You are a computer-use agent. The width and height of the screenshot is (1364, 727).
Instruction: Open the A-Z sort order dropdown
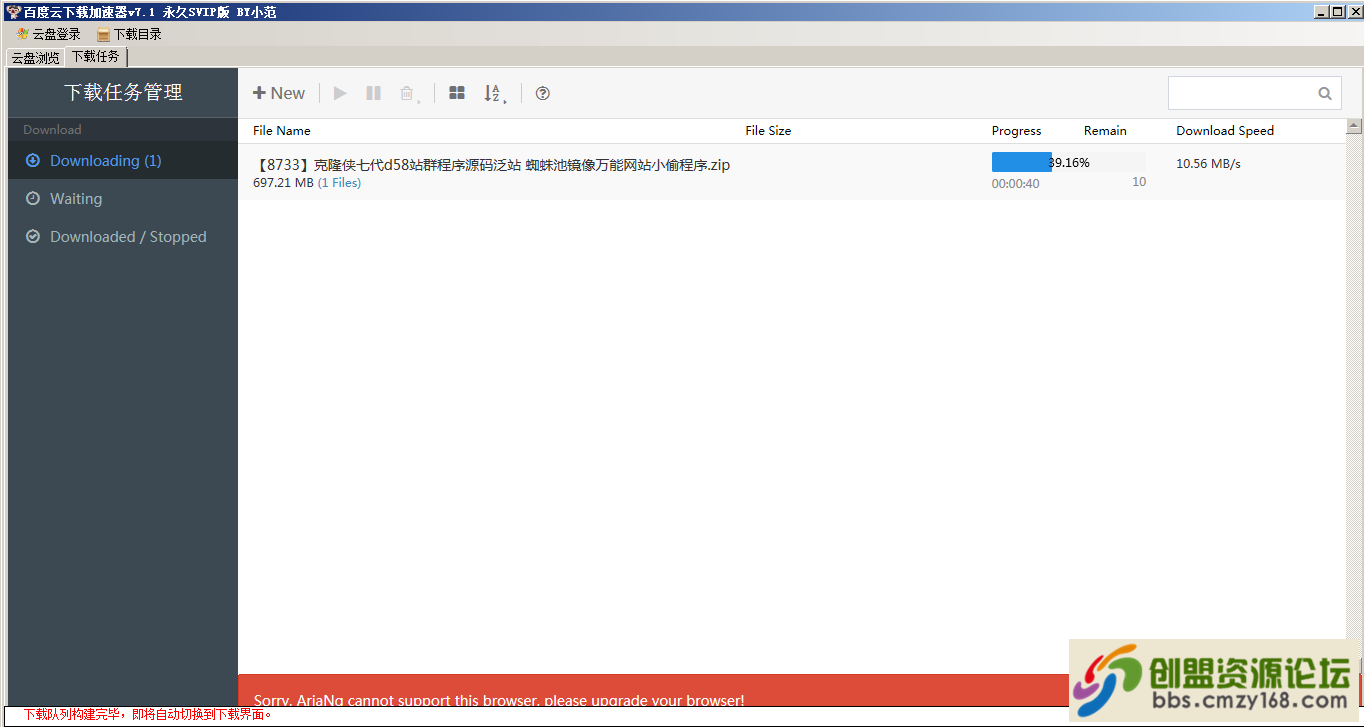494,93
